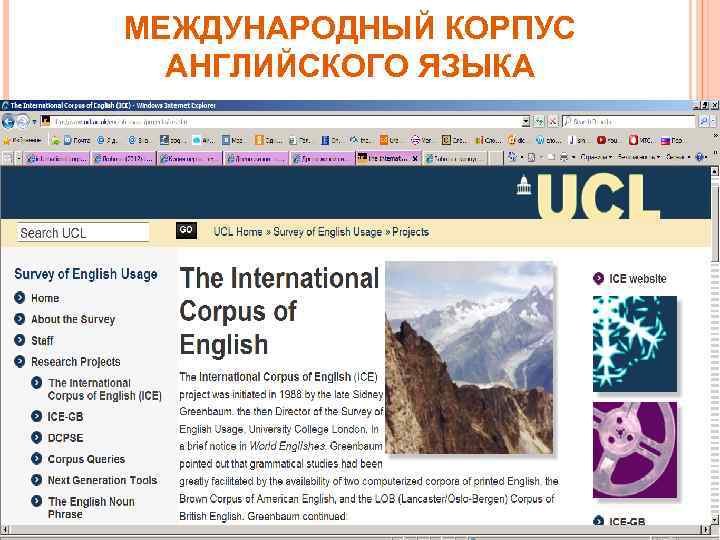Click the Feeds icon in command bar
This screenshot has width=720, height=540.
(532, 158)
